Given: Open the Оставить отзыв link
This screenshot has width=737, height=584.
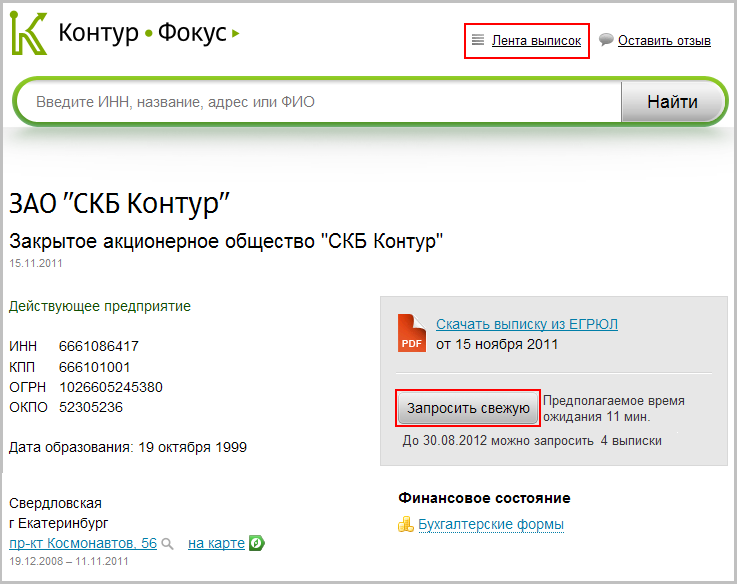Looking at the screenshot, I should click(x=664, y=41).
